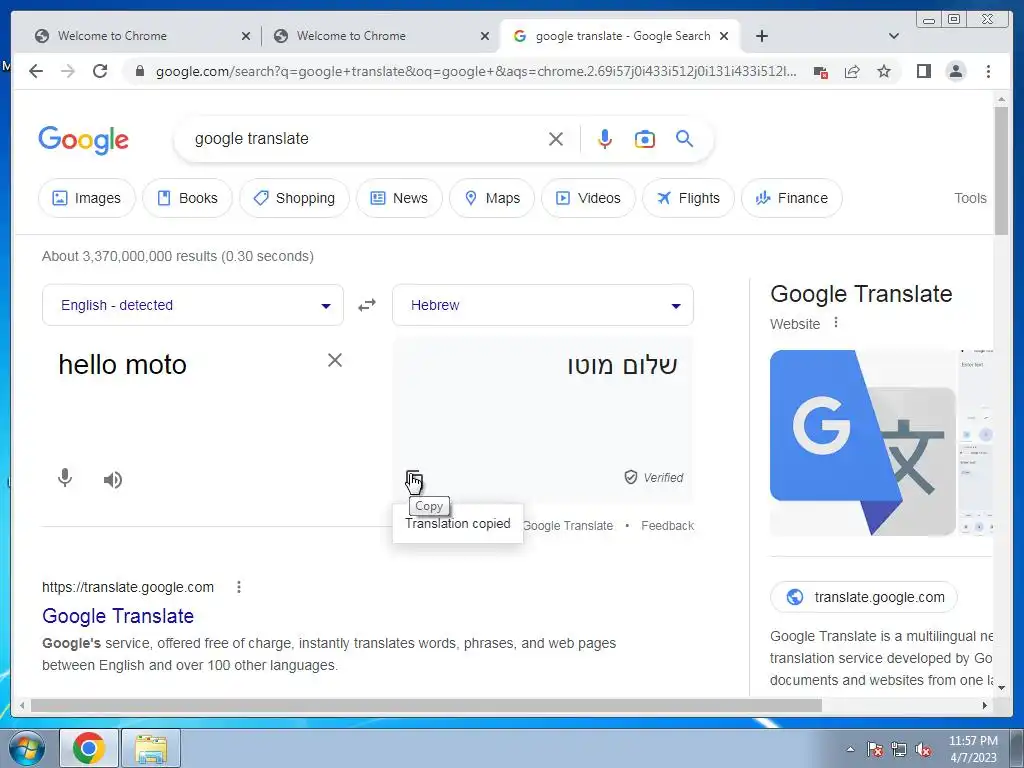Submit search using the magnifier icon
The height and width of the screenshot is (768, 1024).
coord(684,138)
